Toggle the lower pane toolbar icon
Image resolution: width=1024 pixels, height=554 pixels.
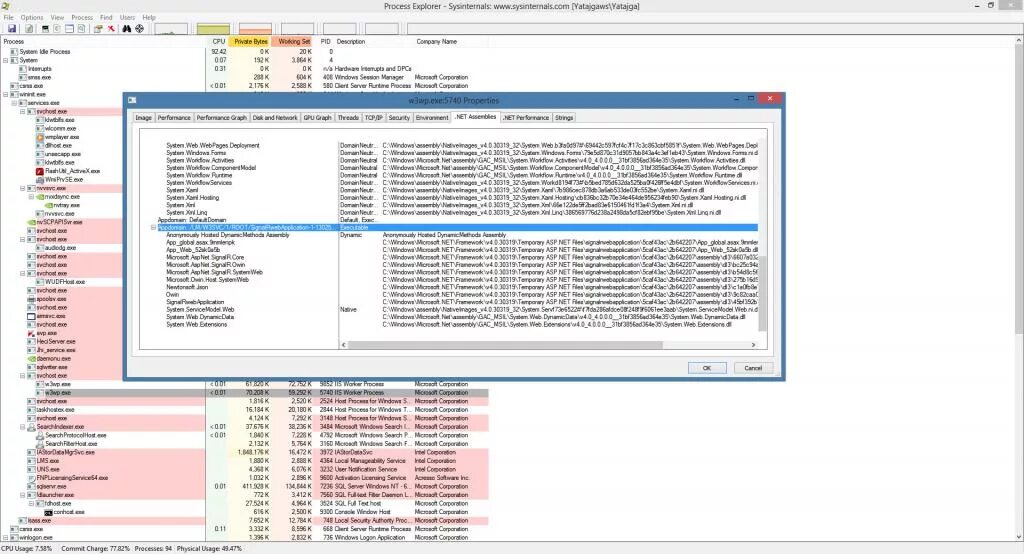(69, 29)
